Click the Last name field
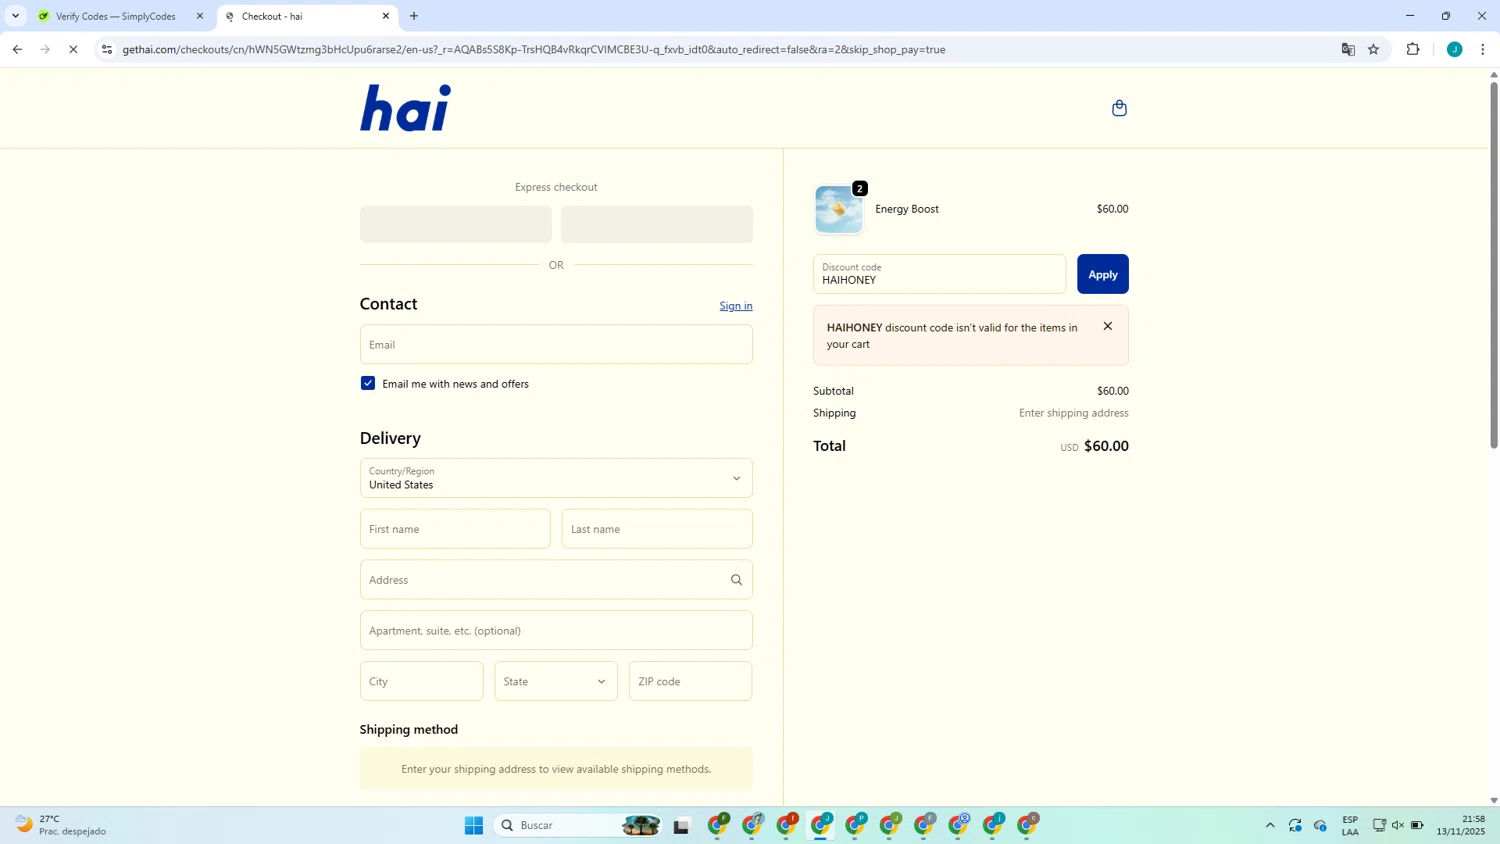1500x844 pixels. point(657,529)
